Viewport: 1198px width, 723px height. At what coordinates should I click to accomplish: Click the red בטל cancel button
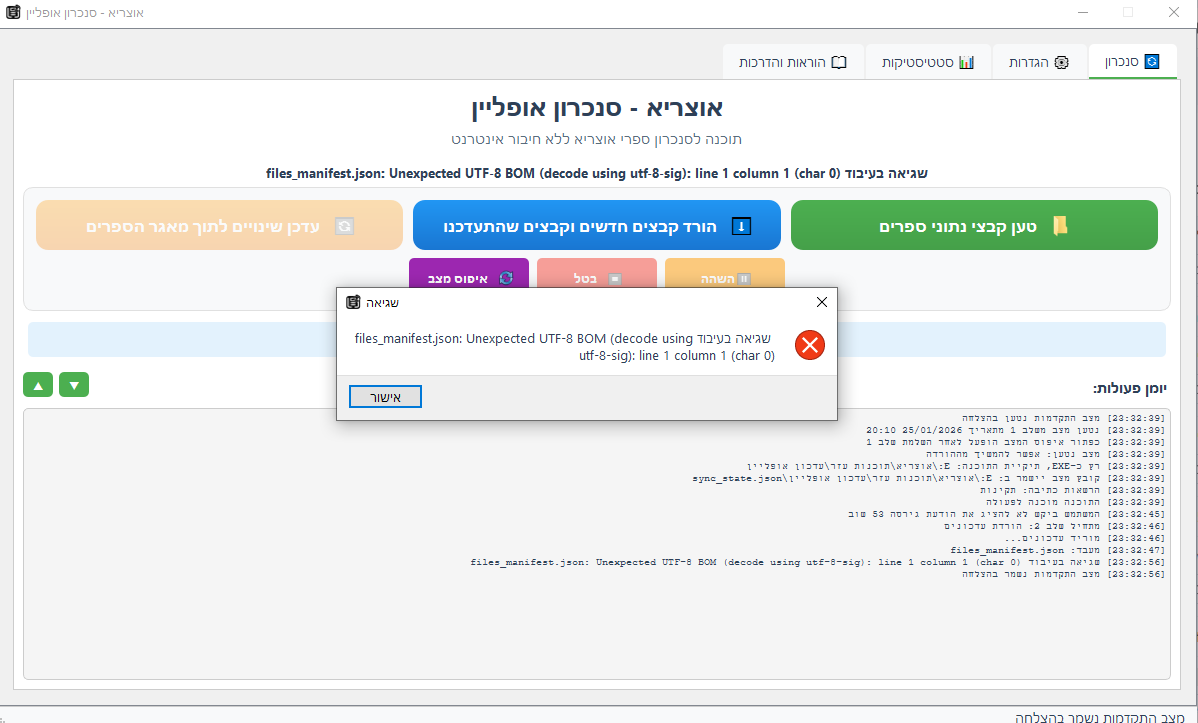597,272
